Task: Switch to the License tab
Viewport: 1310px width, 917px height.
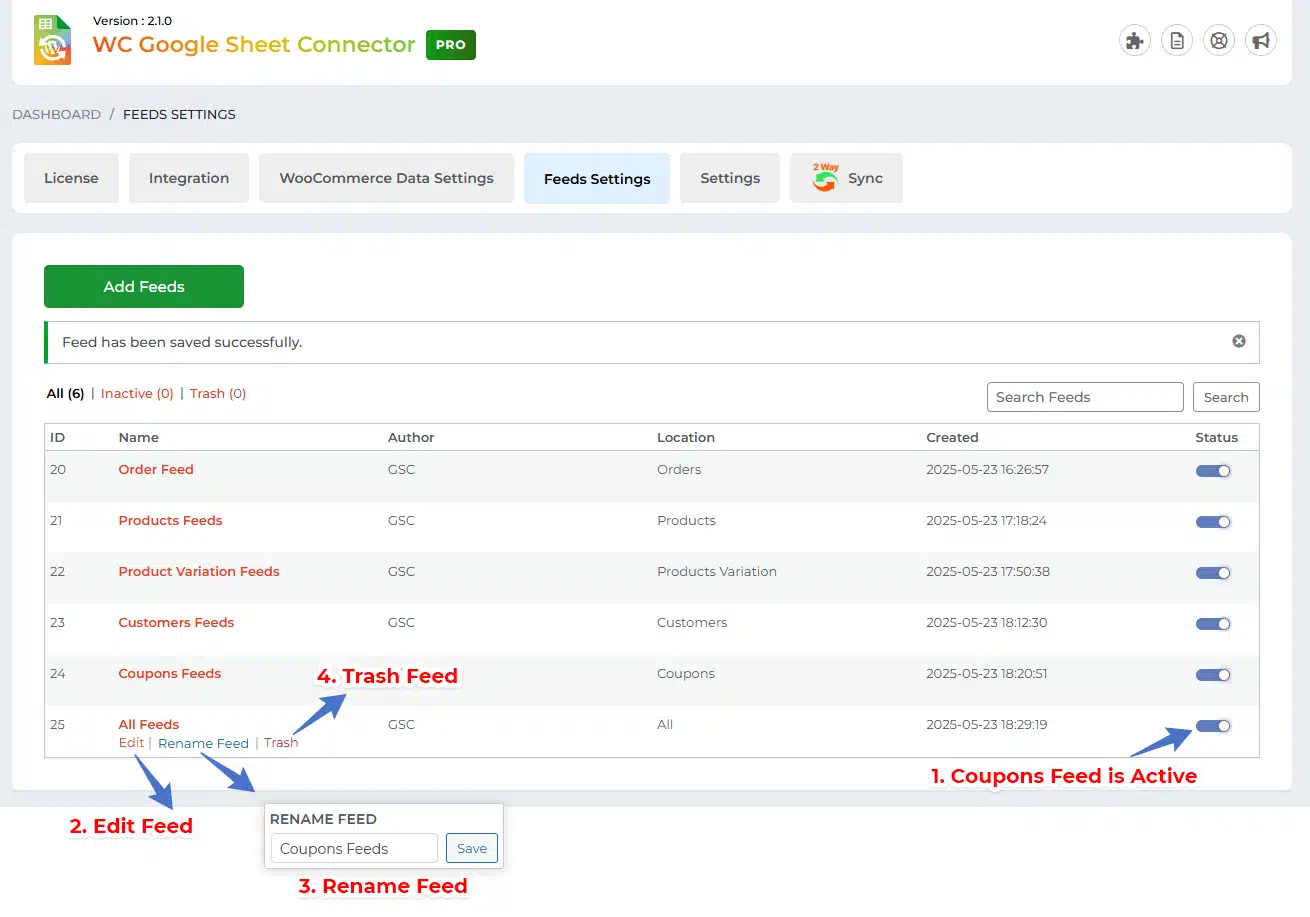Action: pos(71,178)
